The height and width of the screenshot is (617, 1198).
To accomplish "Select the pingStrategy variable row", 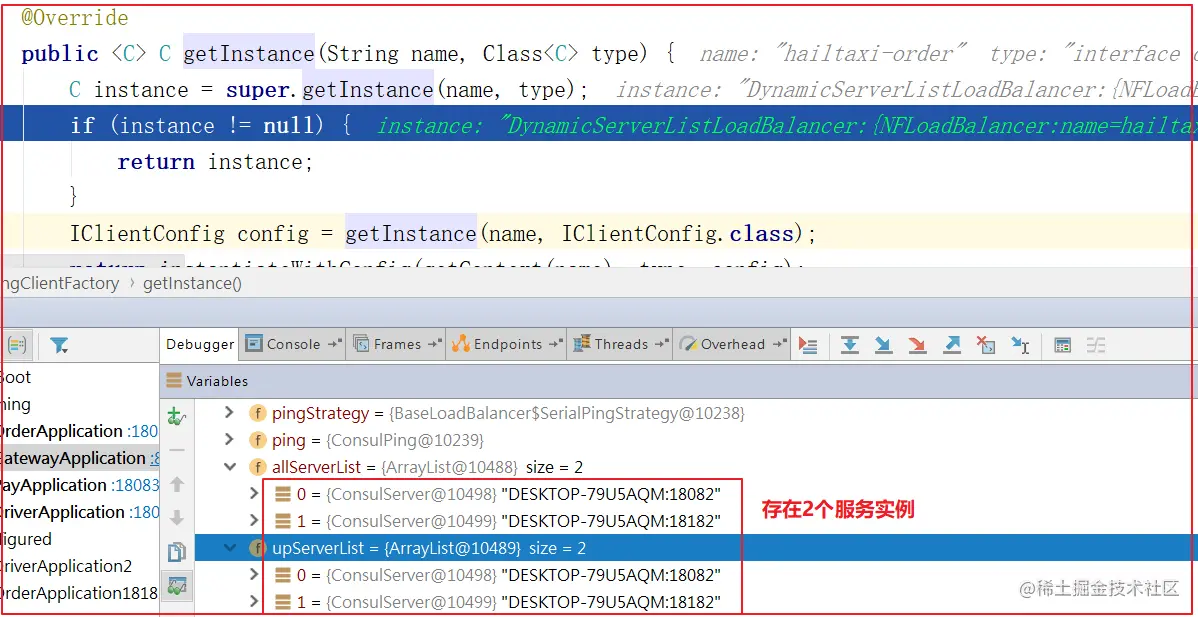I will (696, 413).
